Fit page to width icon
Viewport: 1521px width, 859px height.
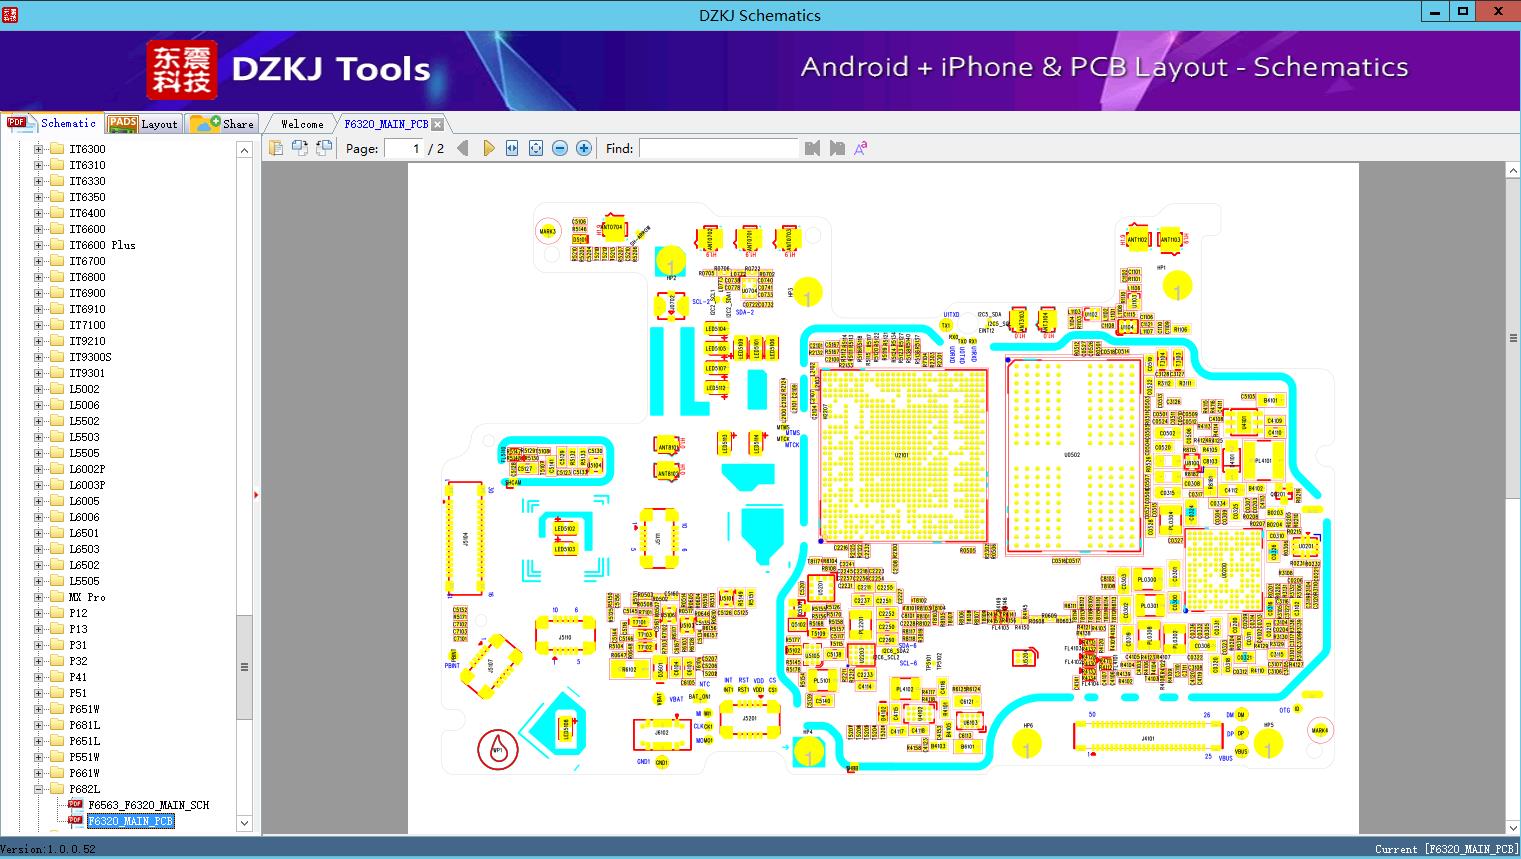512,148
